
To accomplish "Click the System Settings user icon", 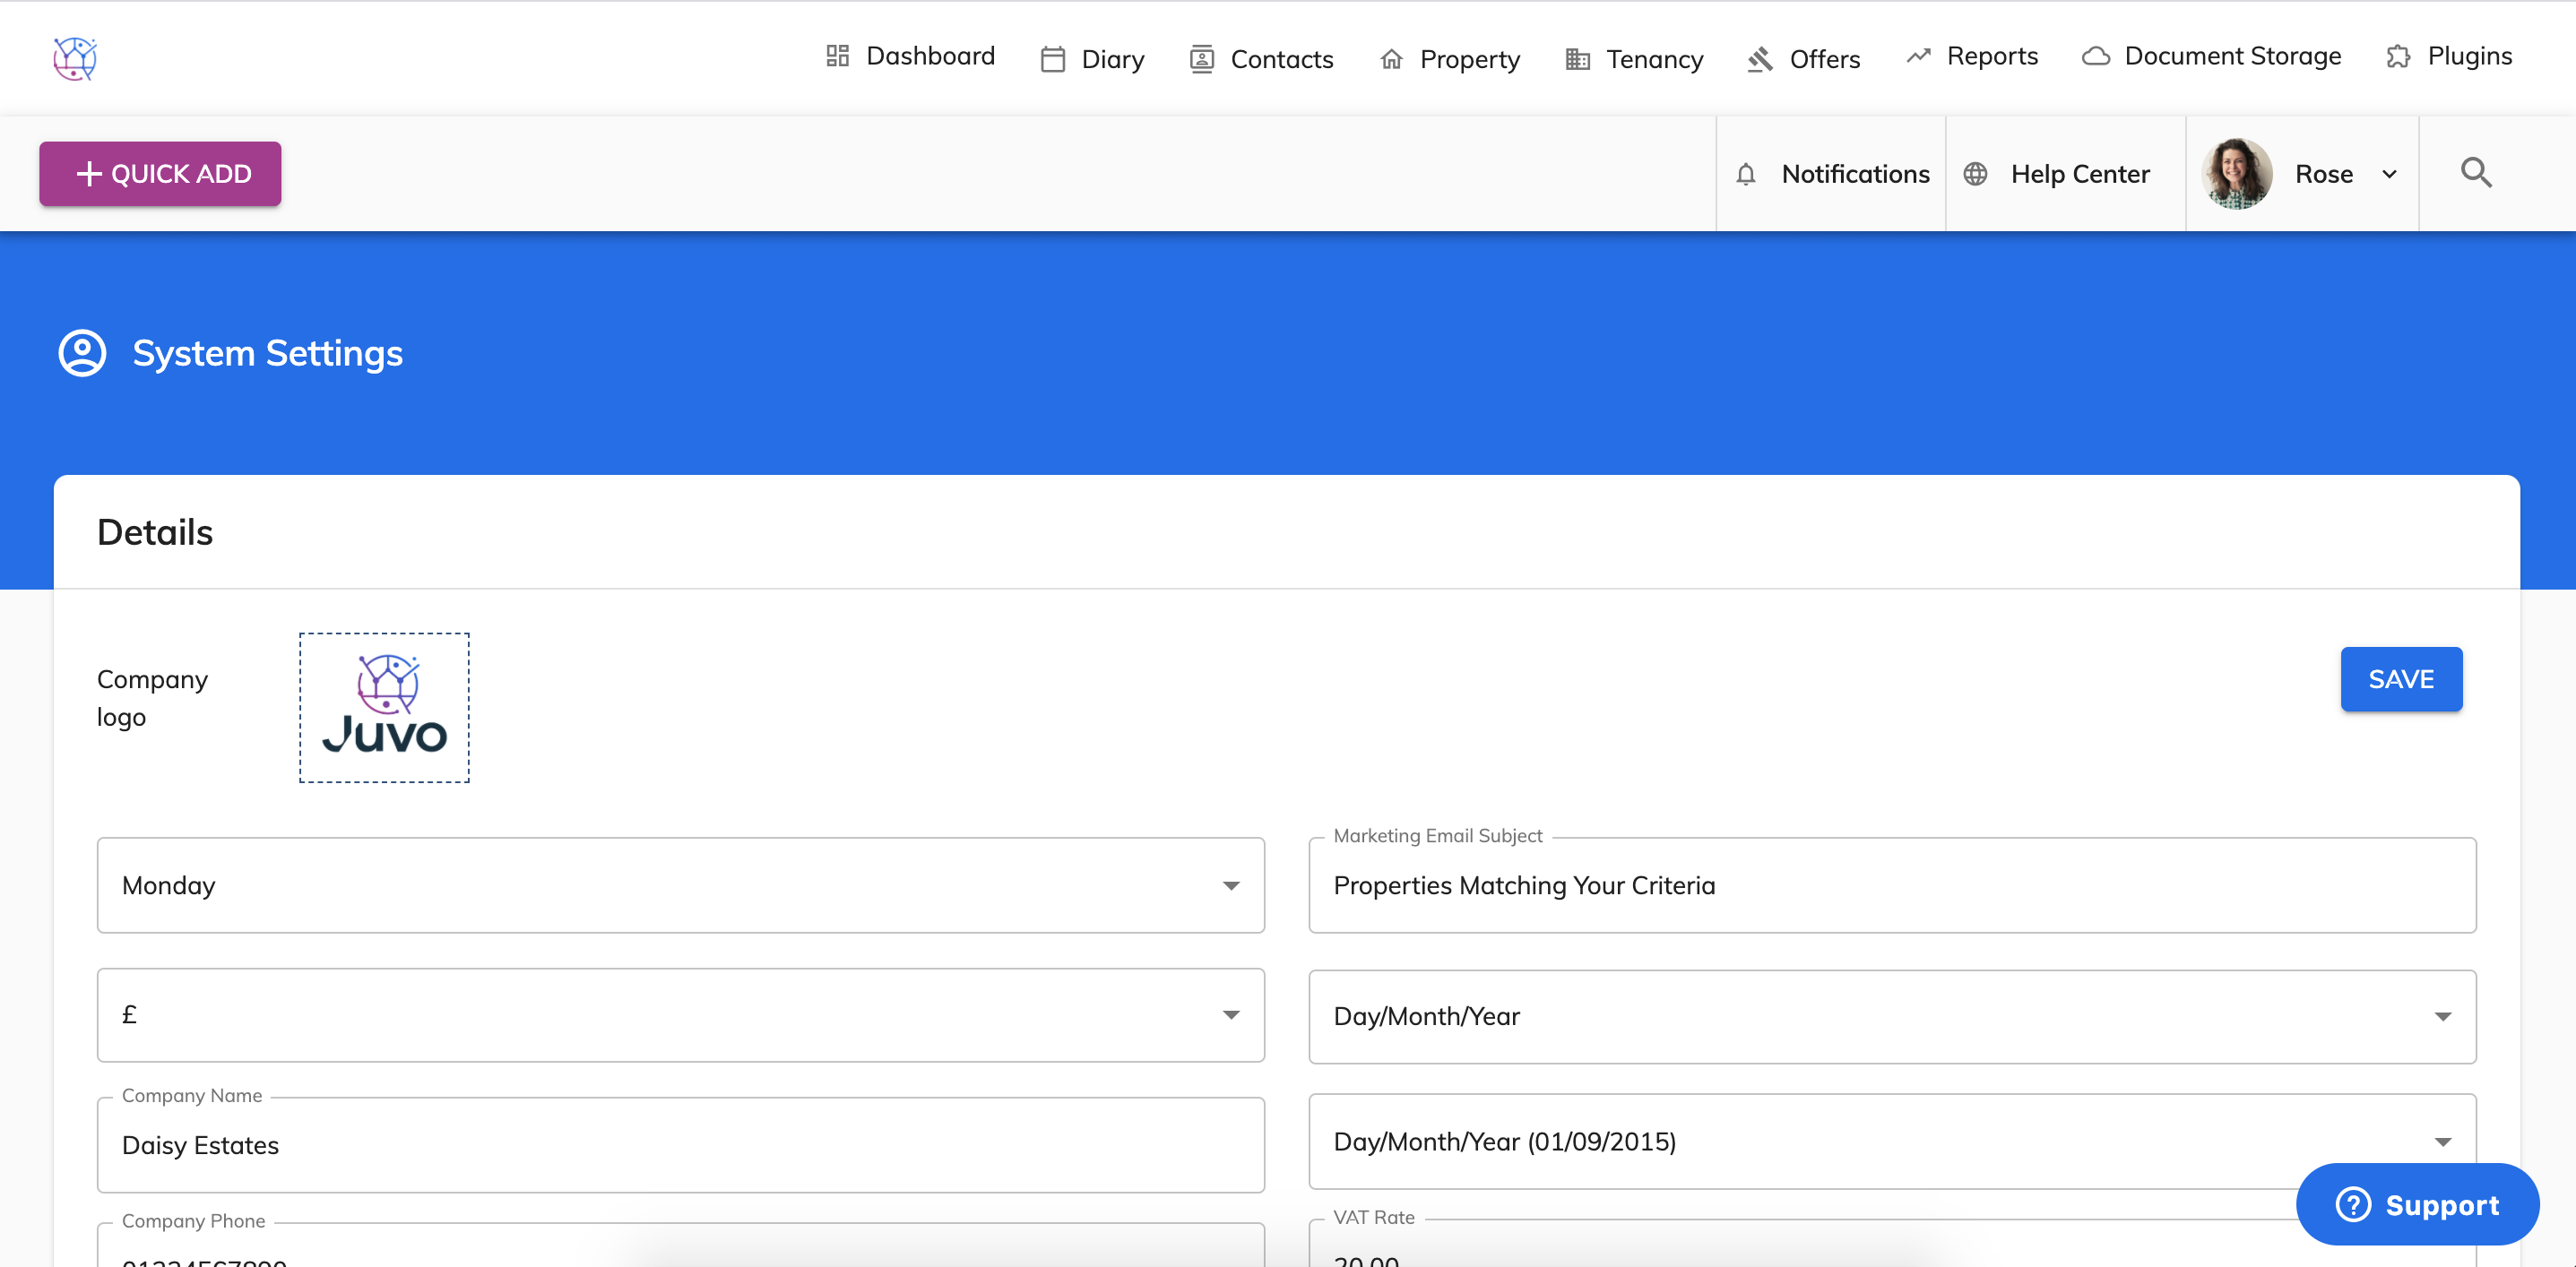I will (x=82, y=353).
